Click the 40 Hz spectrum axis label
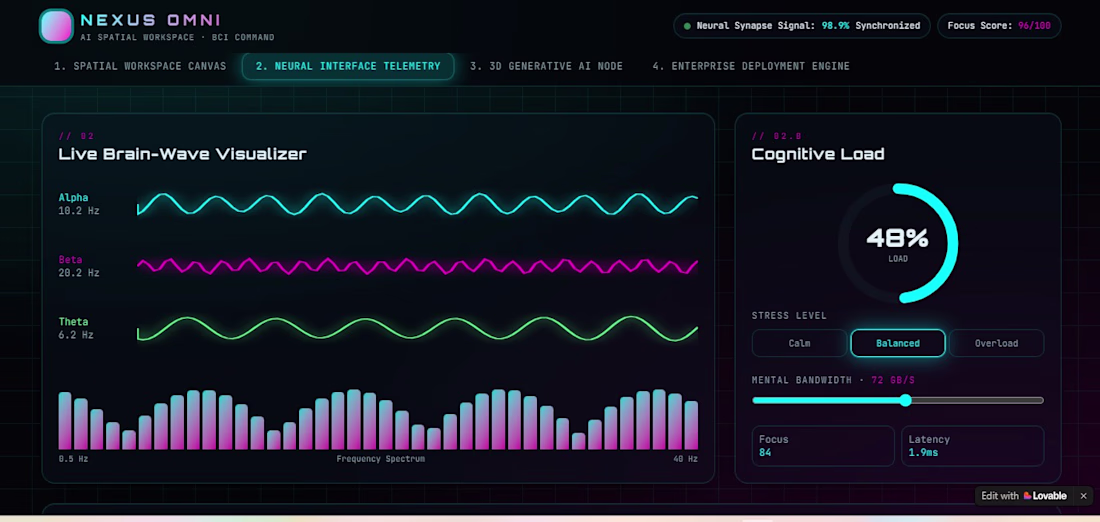 tap(684, 459)
